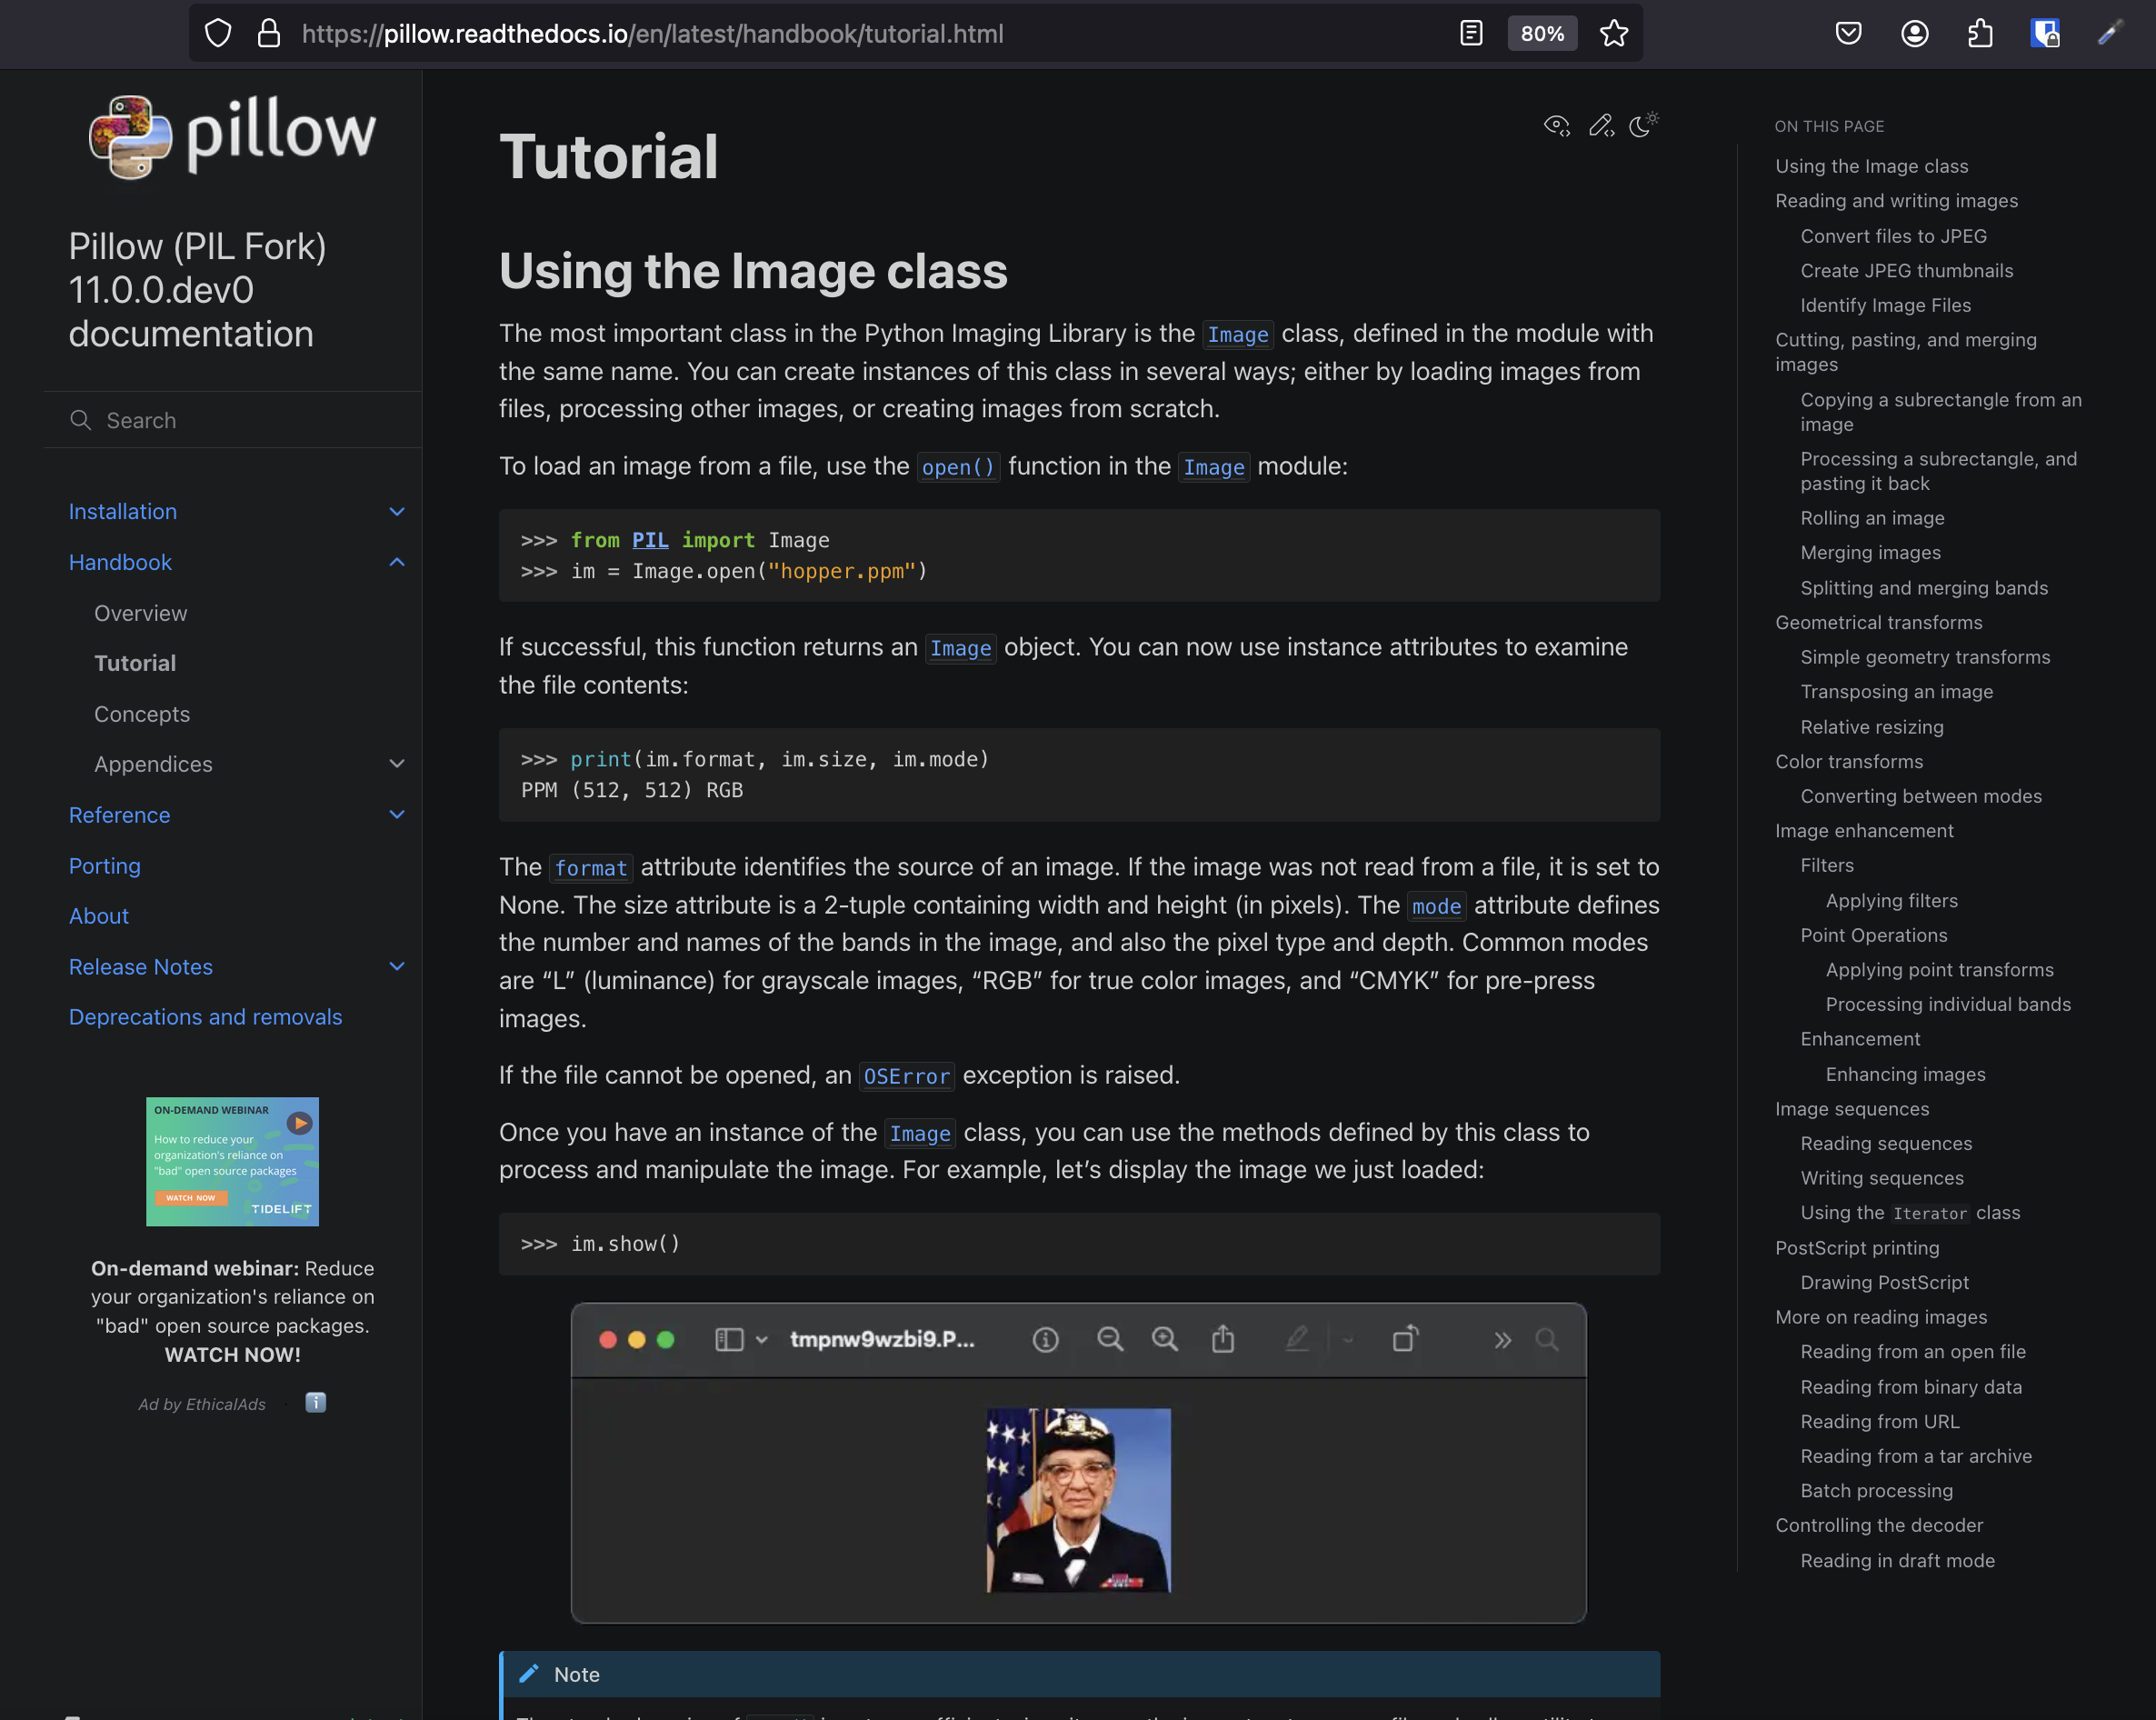Jump to Rolling an image section
Viewport: 2156px width, 1720px height.
click(1872, 518)
